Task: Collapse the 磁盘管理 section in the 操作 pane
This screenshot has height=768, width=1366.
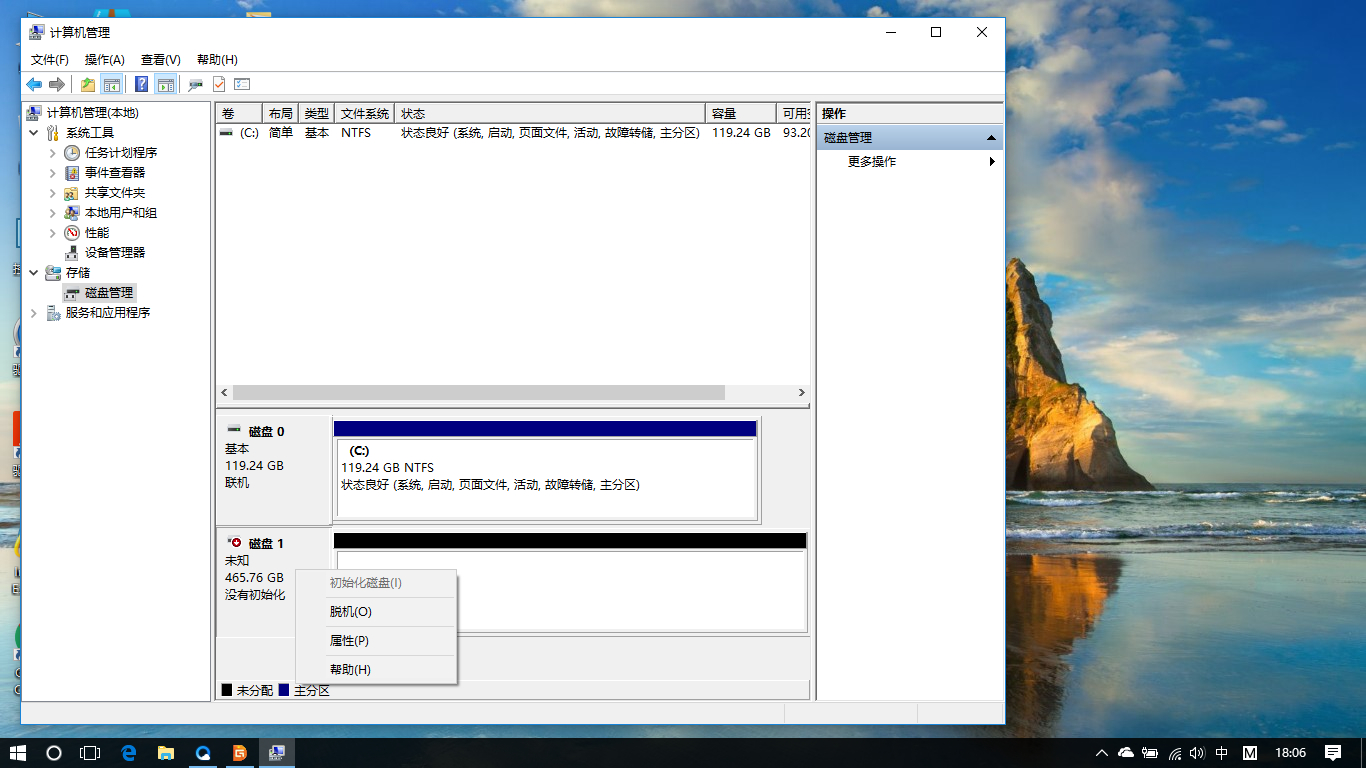Action: tap(991, 138)
